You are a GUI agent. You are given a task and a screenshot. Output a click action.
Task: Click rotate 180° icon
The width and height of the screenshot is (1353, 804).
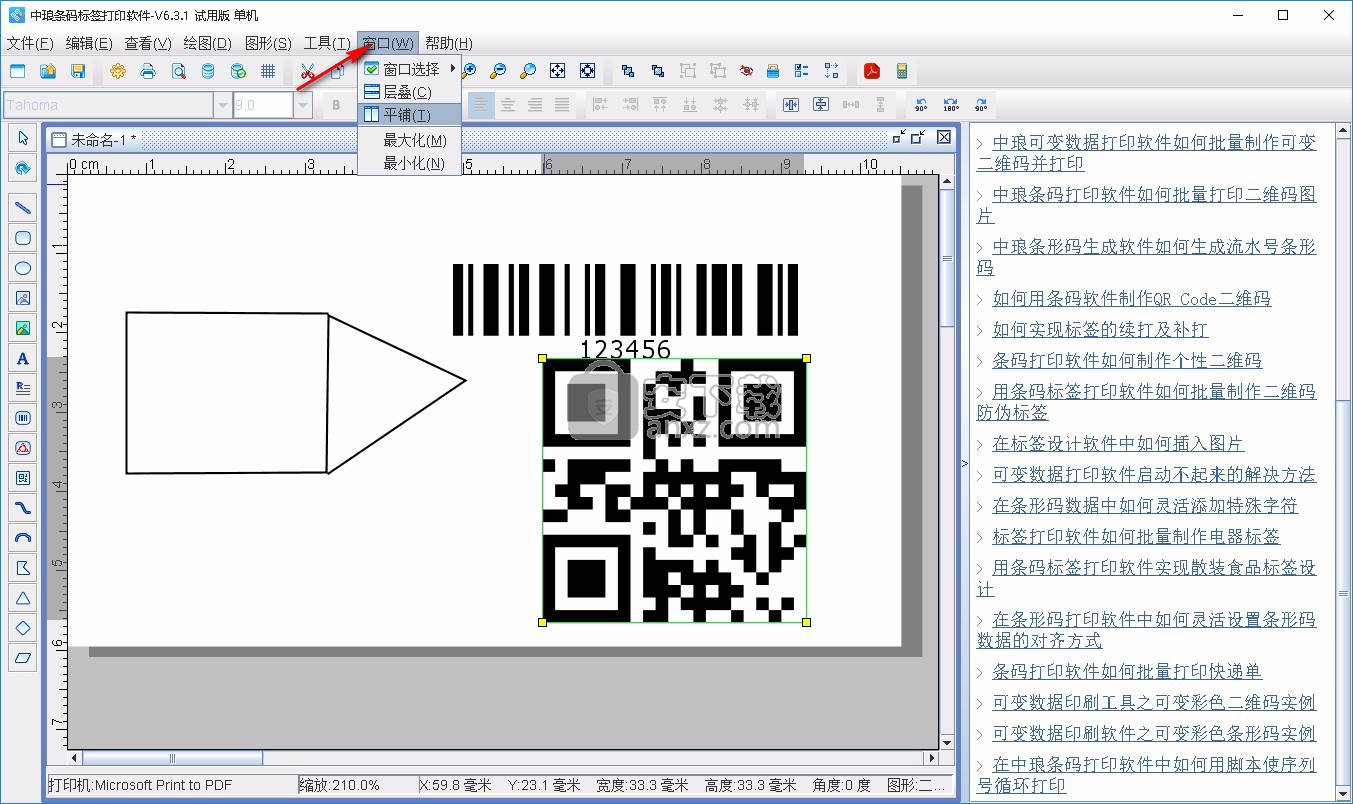951,105
